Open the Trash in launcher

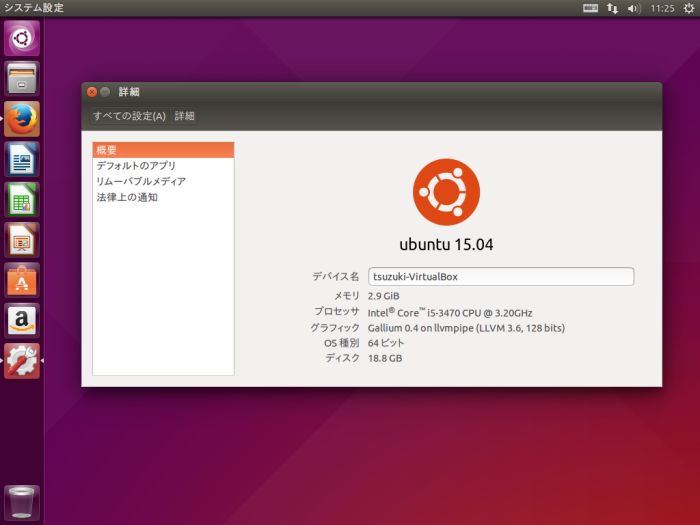(x=22, y=503)
